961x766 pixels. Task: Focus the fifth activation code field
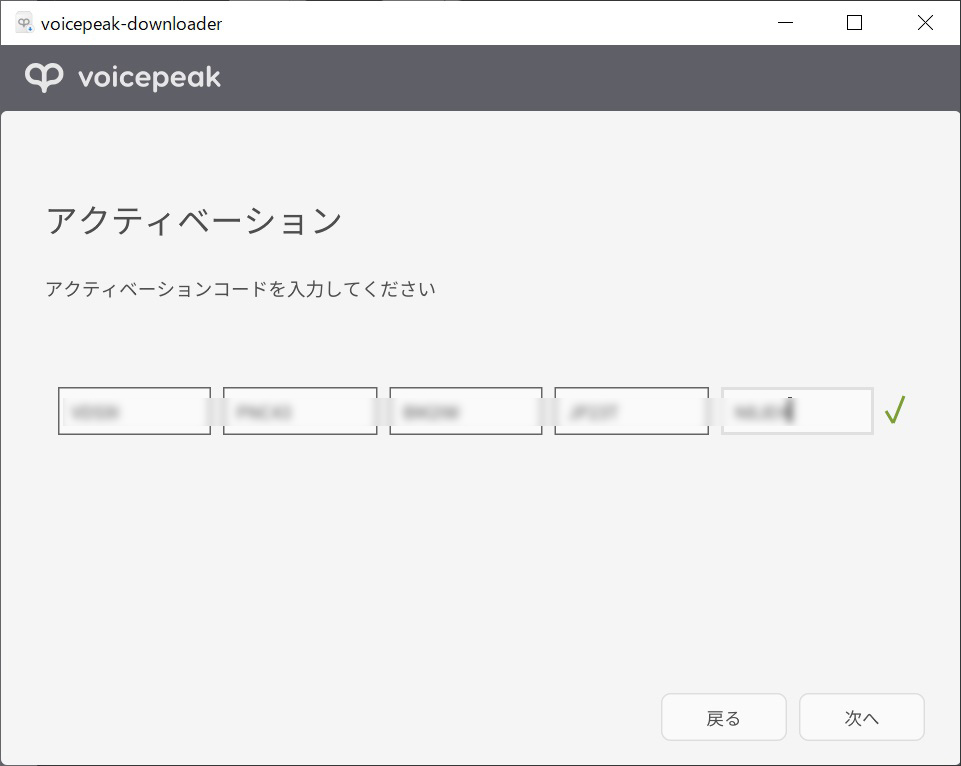[x=797, y=411]
